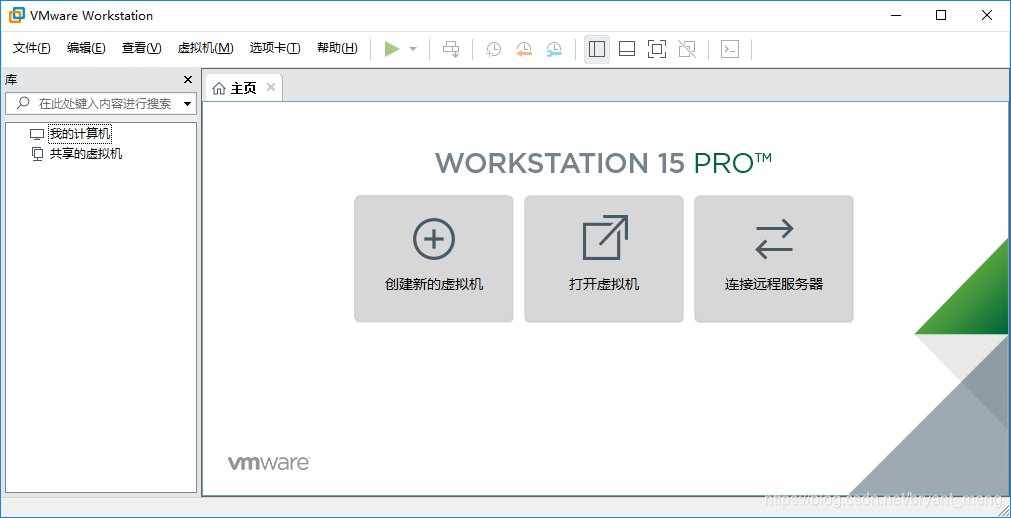Open the 编辑(E) menu
This screenshot has width=1011, height=518.
(86, 48)
